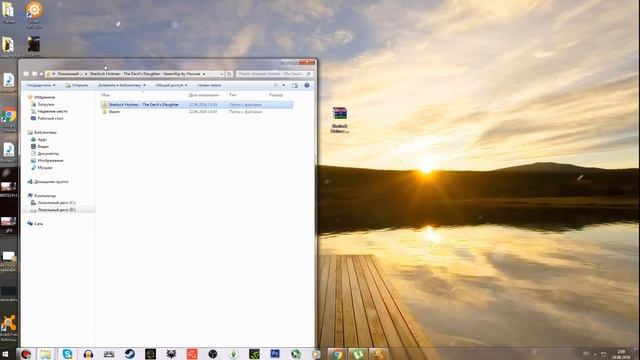This screenshot has height=360, width=640.
Task: Open the address bar history dropdown
Action: coord(222,74)
